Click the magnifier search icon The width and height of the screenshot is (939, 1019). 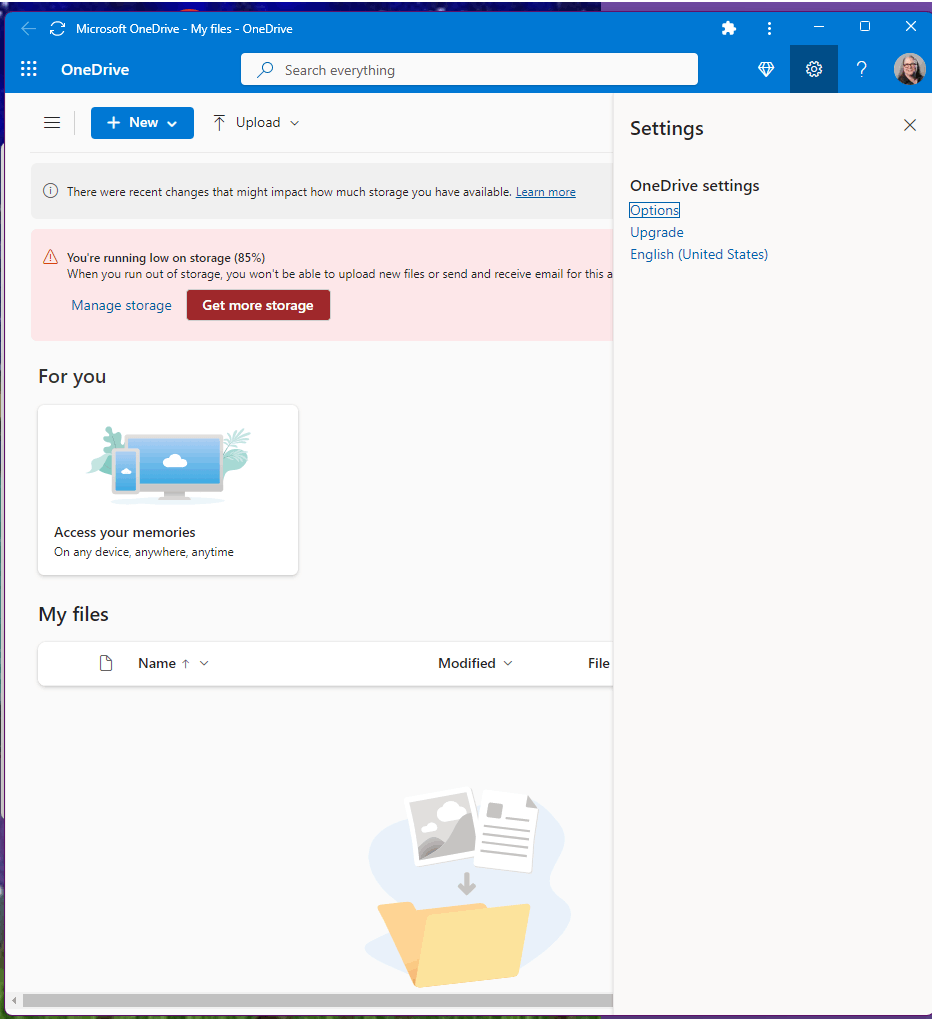pyautogui.click(x=265, y=70)
